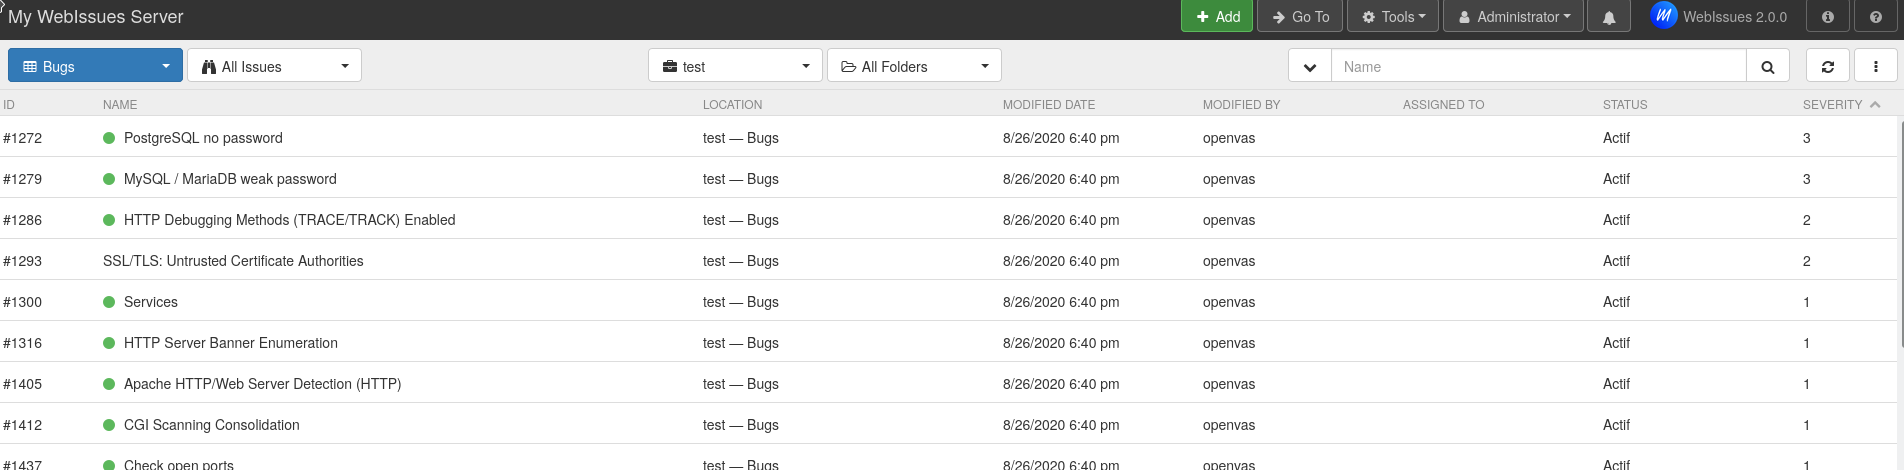Select issue ID #1300

tap(23, 302)
